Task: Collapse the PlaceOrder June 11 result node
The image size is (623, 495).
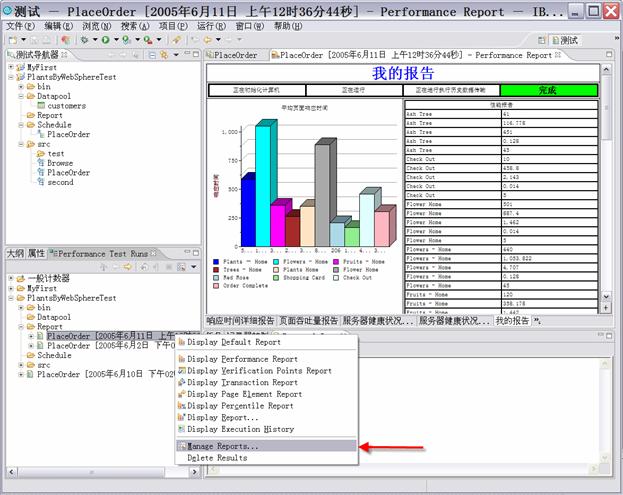Action: tap(33, 336)
